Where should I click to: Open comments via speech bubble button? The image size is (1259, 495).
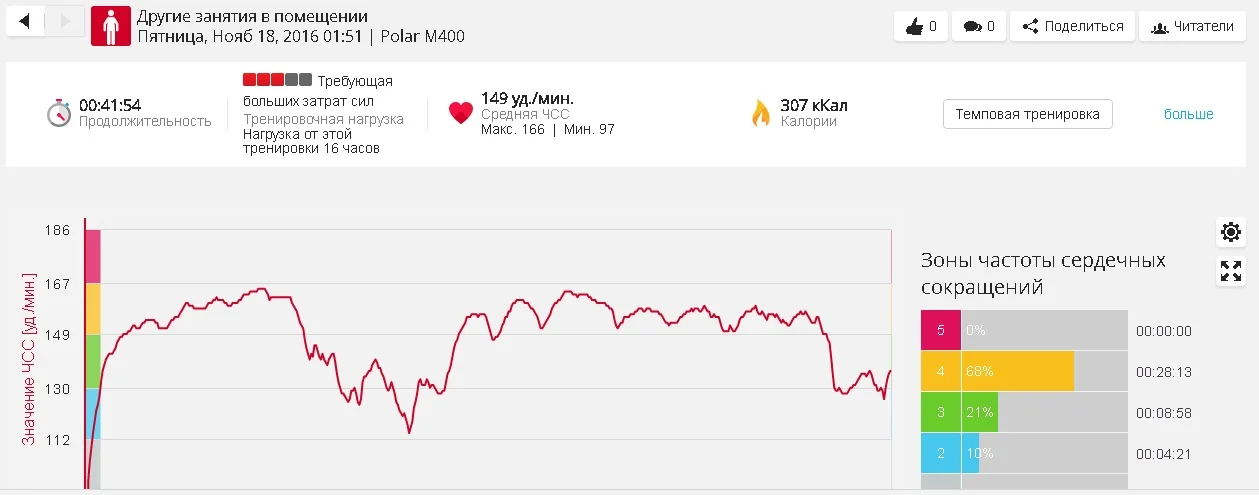pyautogui.click(x=978, y=26)
